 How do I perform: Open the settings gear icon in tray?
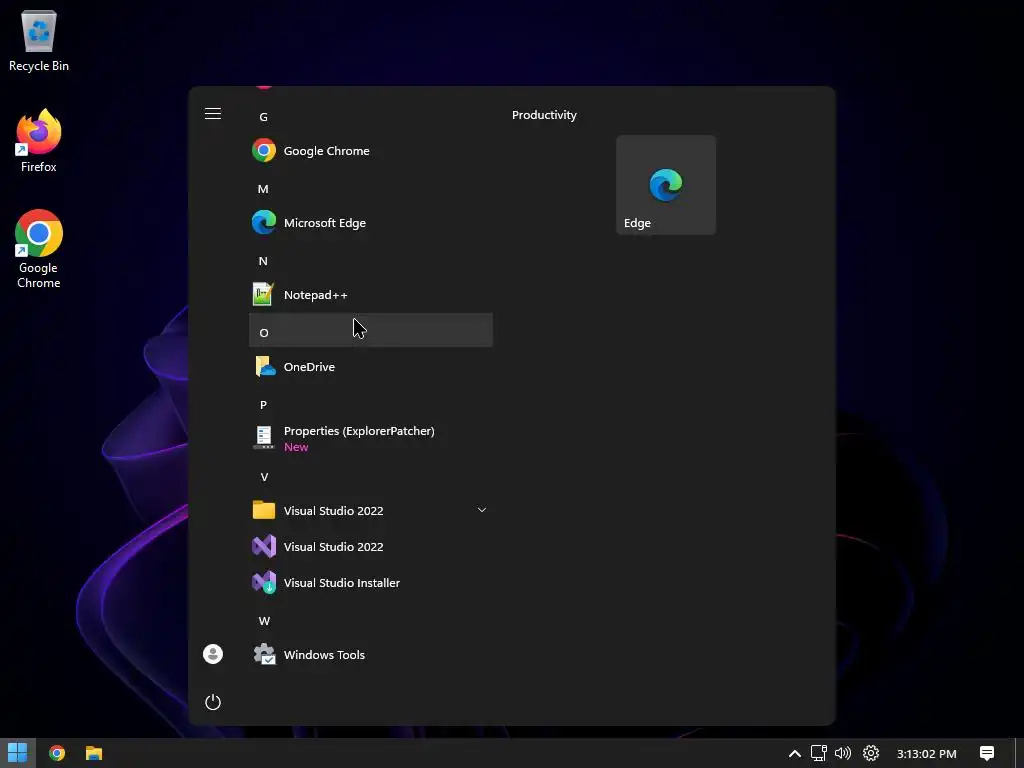871,754
